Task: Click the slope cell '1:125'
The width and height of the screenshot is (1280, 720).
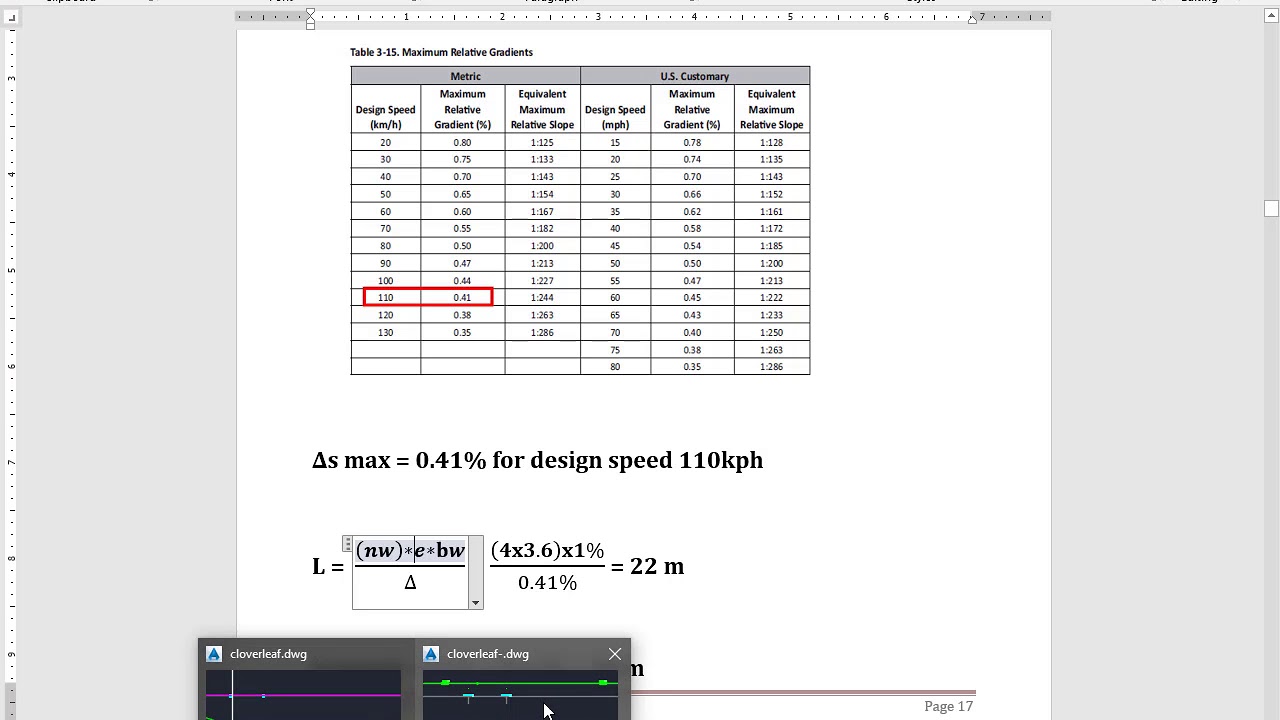Action: 542,142
